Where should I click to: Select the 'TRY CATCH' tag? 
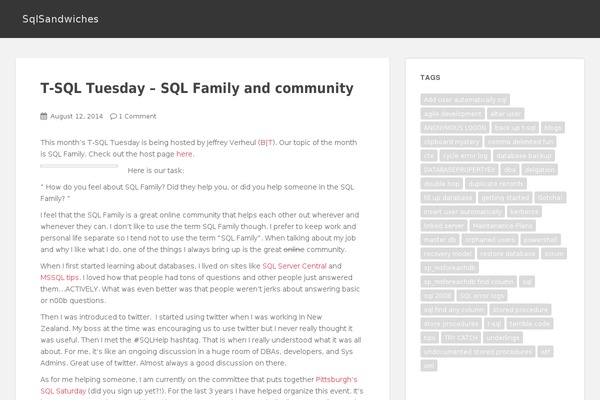pyautogui.click(x=461, y=338)
